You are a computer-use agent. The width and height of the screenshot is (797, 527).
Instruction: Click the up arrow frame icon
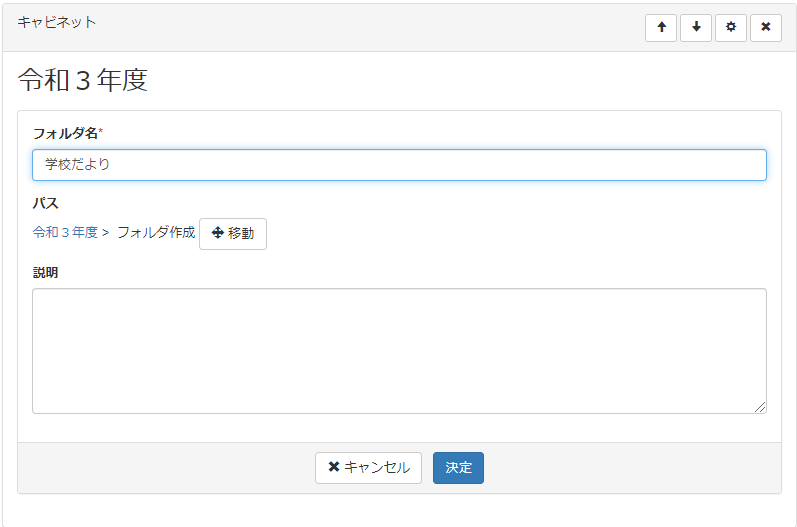(661, 27)
